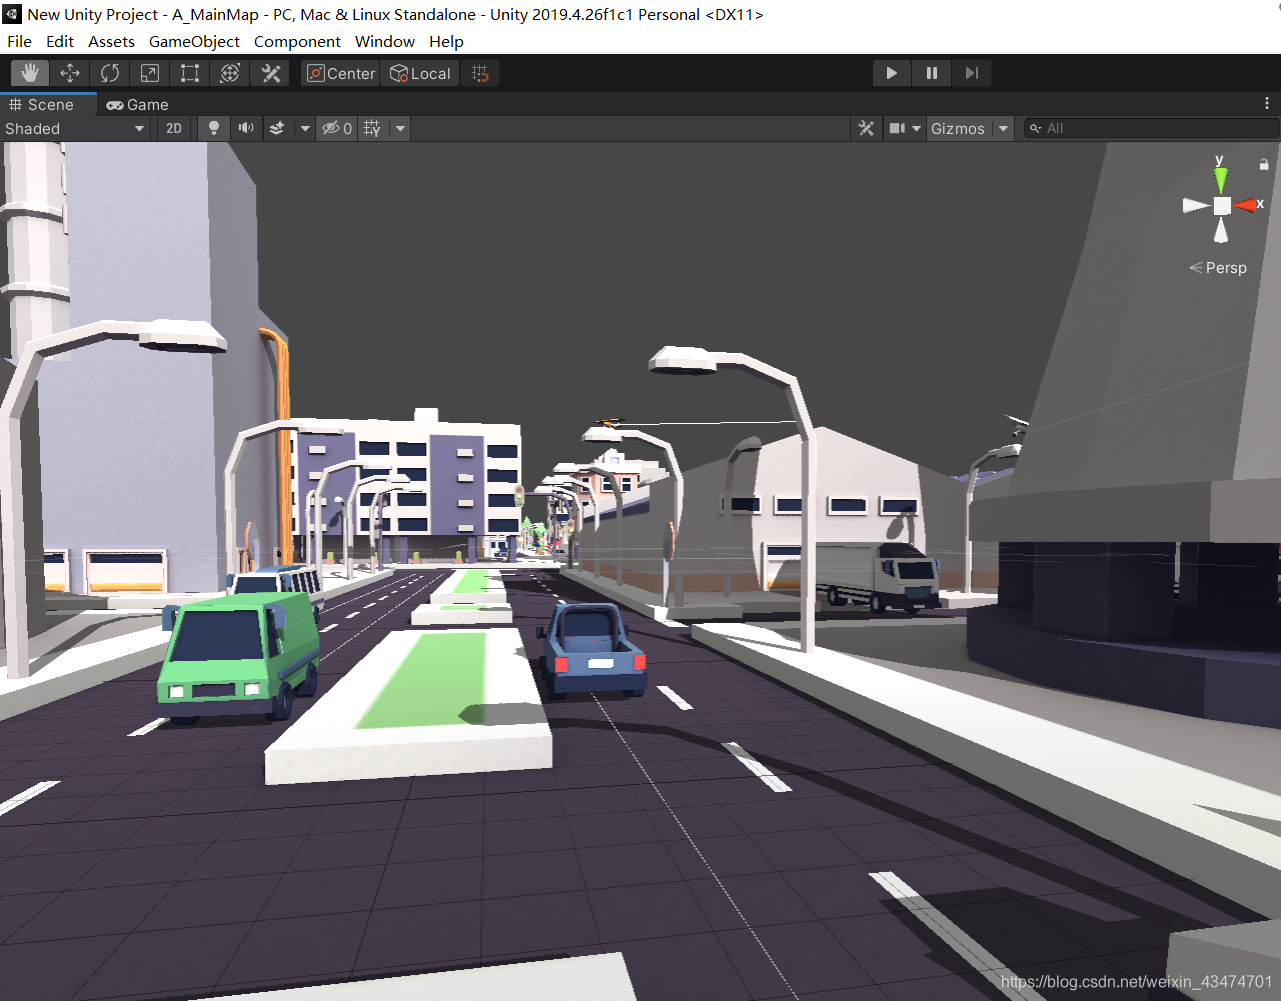Expand camera settings dropdown arrow
The image size is (1281, 1001).
[x=916, y=128]
